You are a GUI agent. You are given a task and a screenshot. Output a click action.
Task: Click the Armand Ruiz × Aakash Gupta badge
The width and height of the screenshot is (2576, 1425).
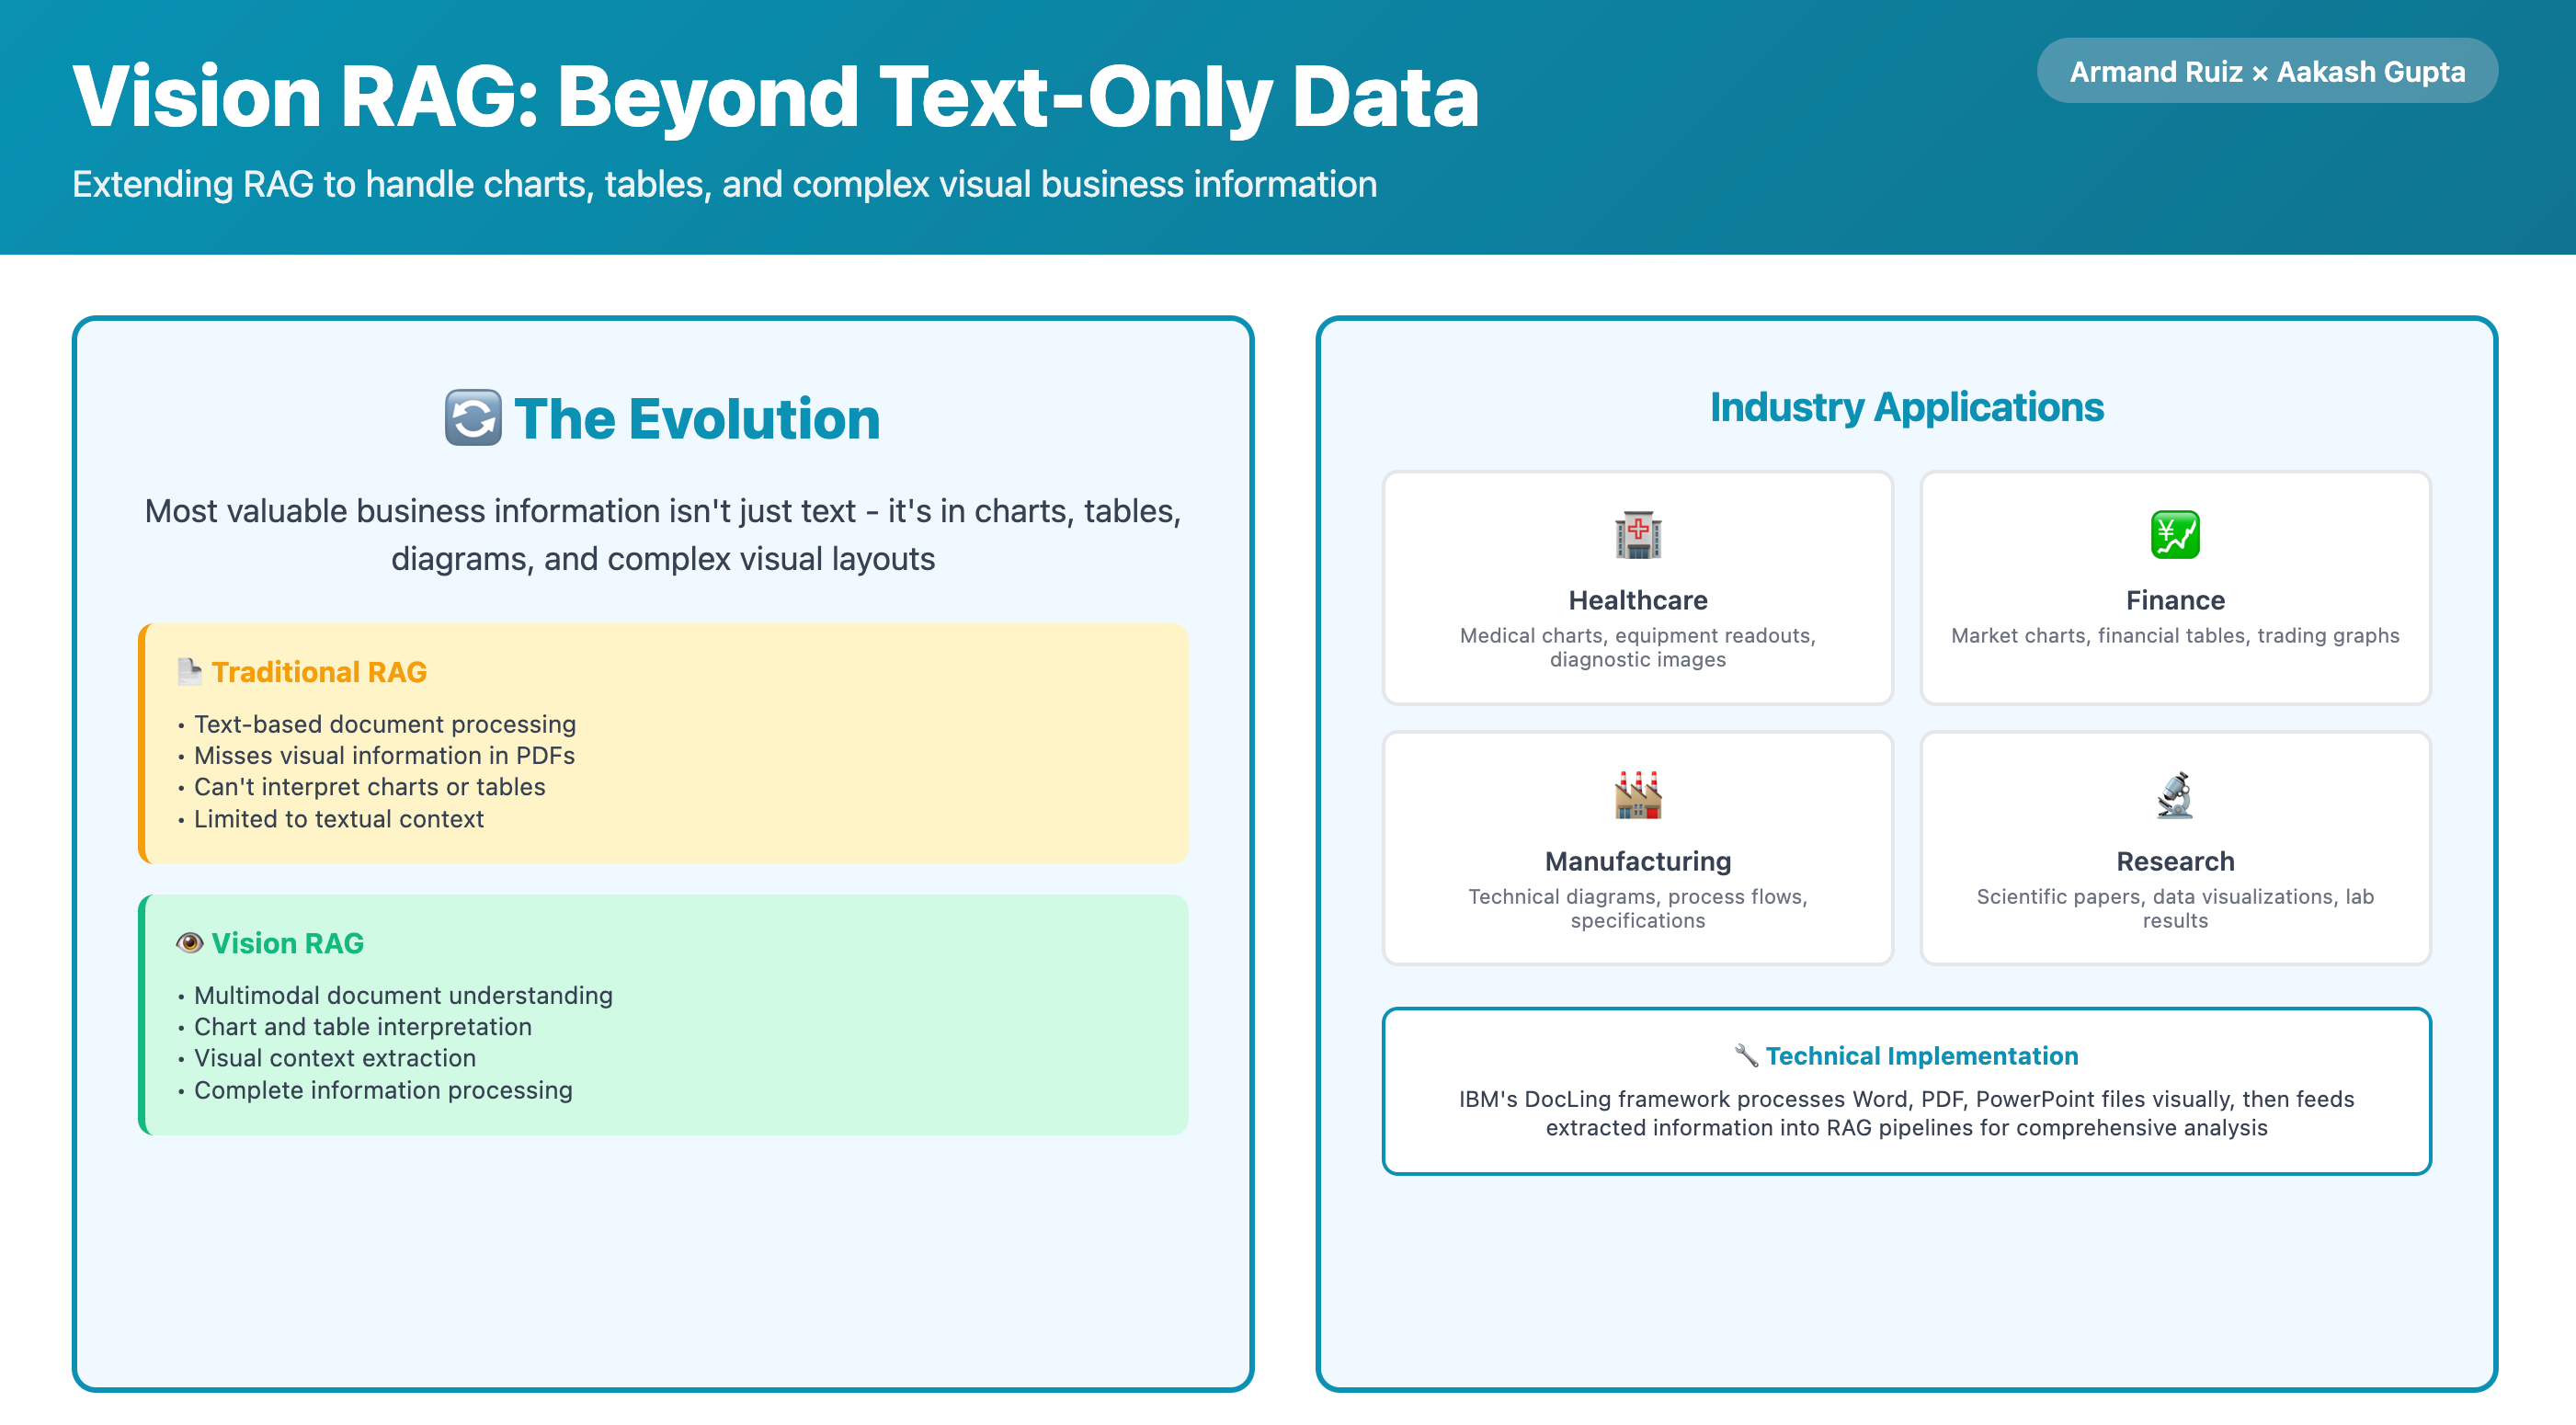coord(2266,72)
